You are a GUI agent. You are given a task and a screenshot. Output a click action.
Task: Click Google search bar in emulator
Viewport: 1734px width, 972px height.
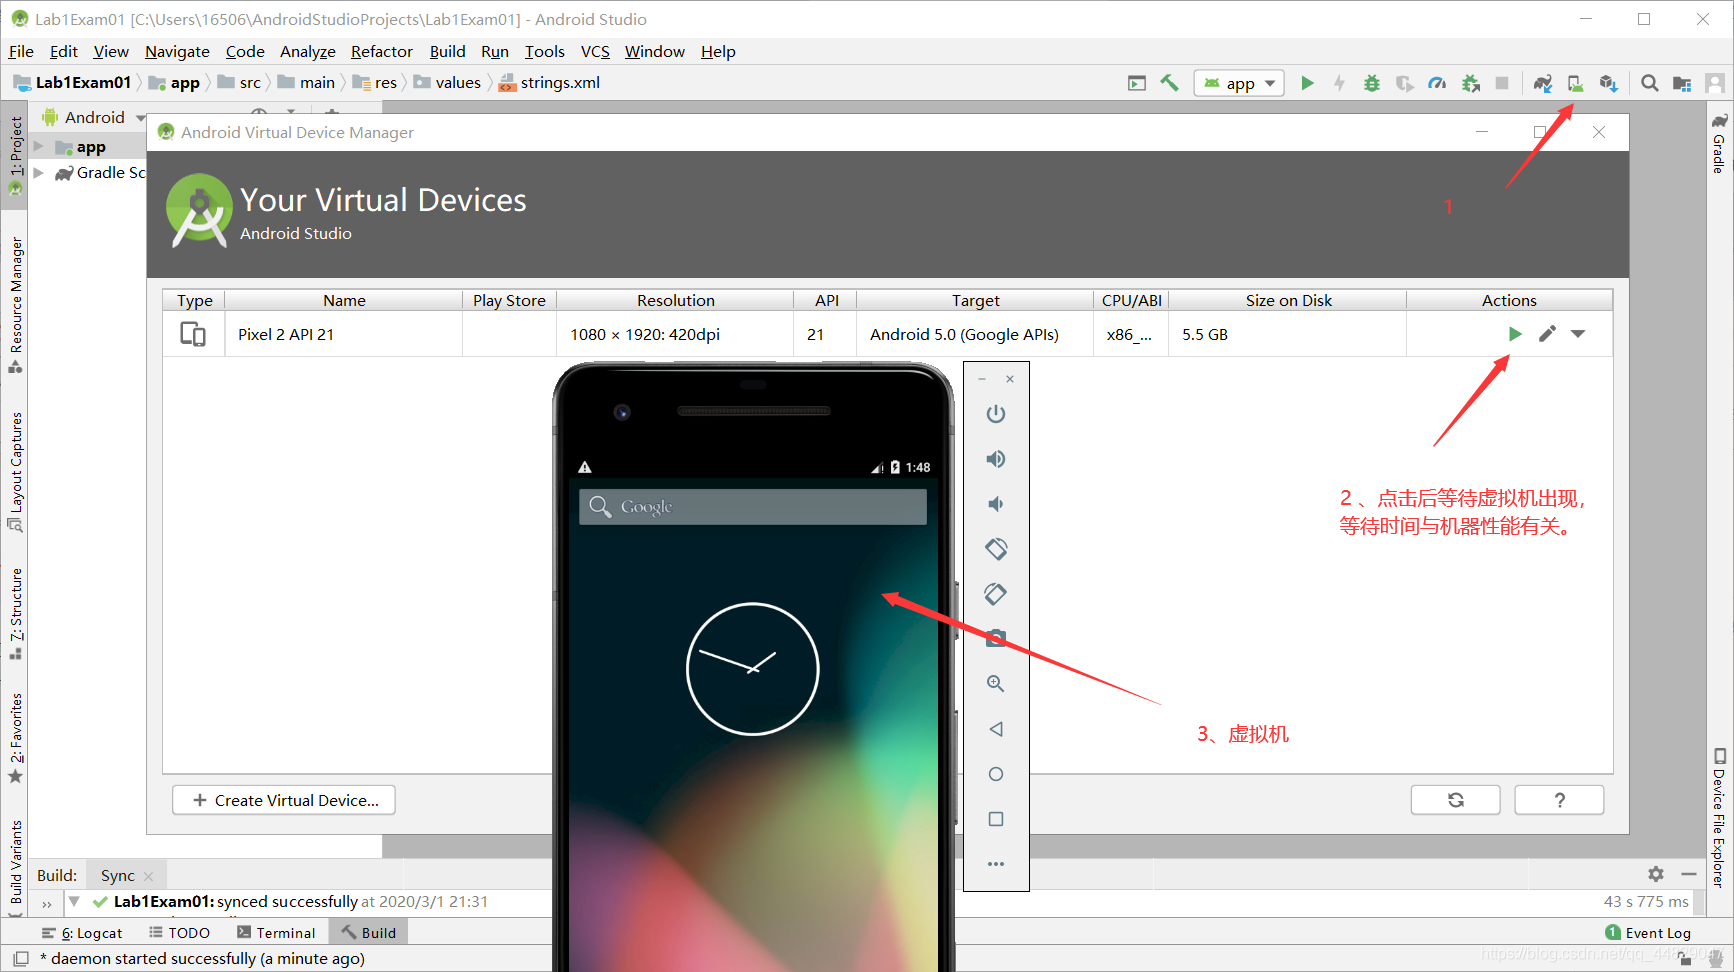753,507
